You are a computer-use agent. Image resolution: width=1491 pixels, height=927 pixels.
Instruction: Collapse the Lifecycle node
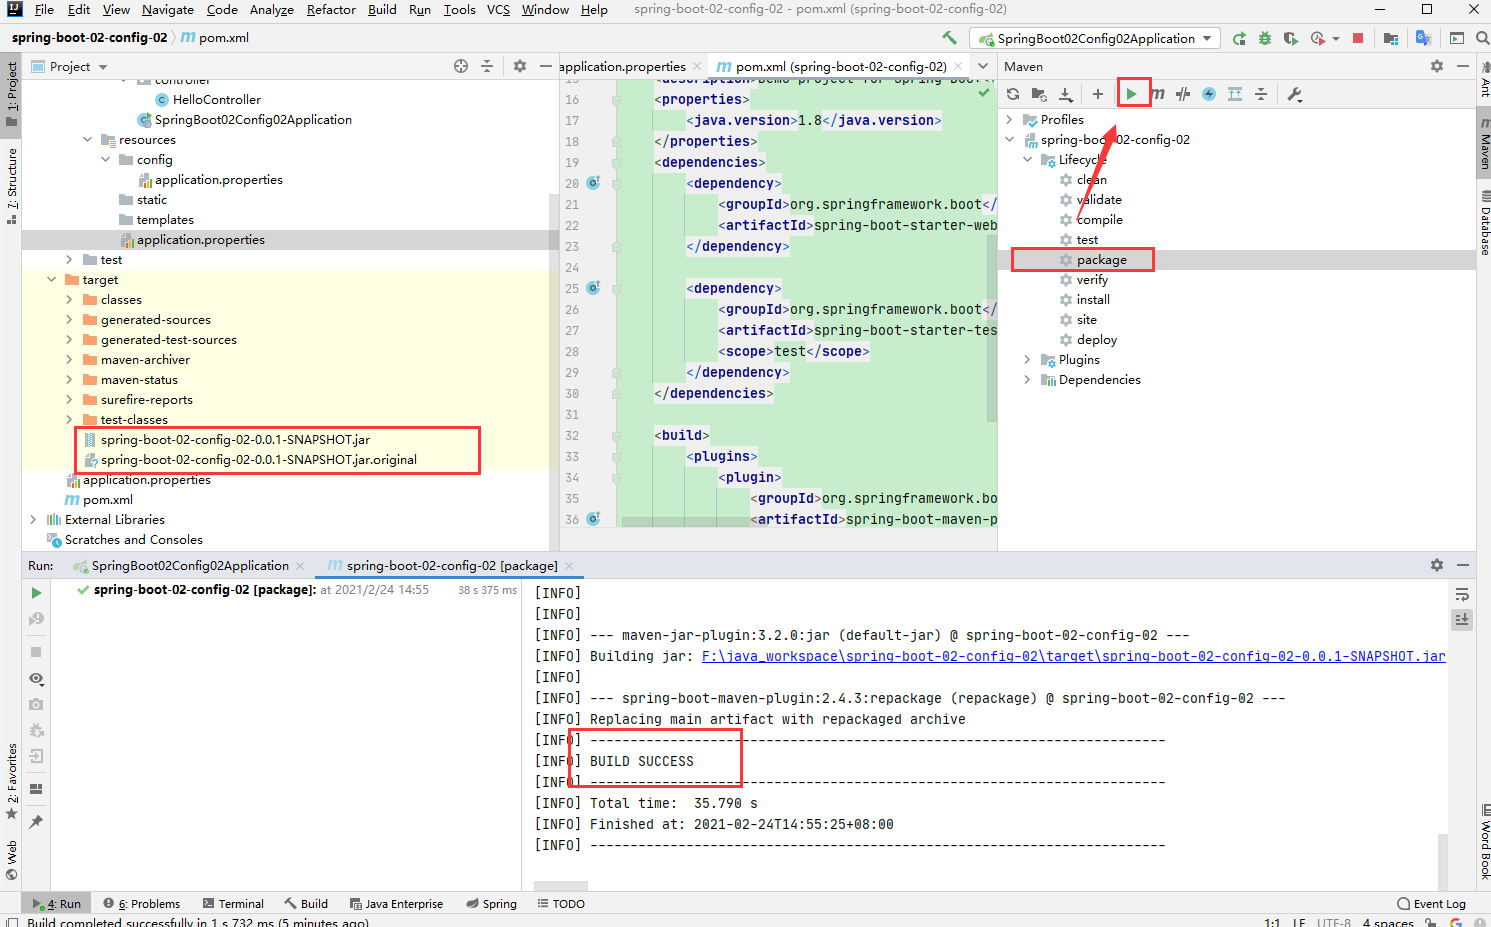pos(1027,159)
